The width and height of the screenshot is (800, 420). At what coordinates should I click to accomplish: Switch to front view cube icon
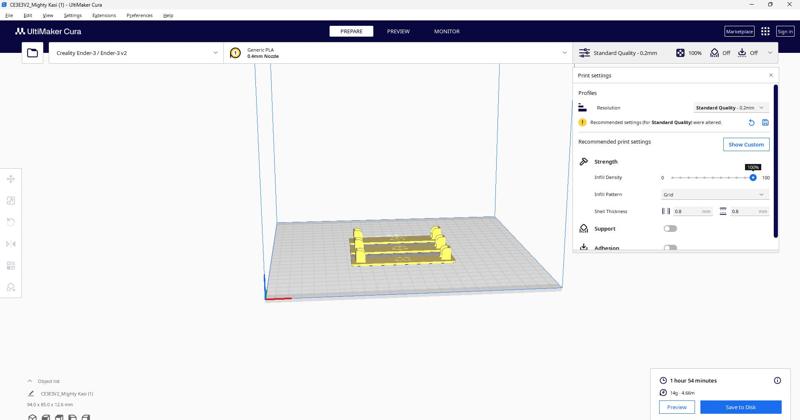45,417
